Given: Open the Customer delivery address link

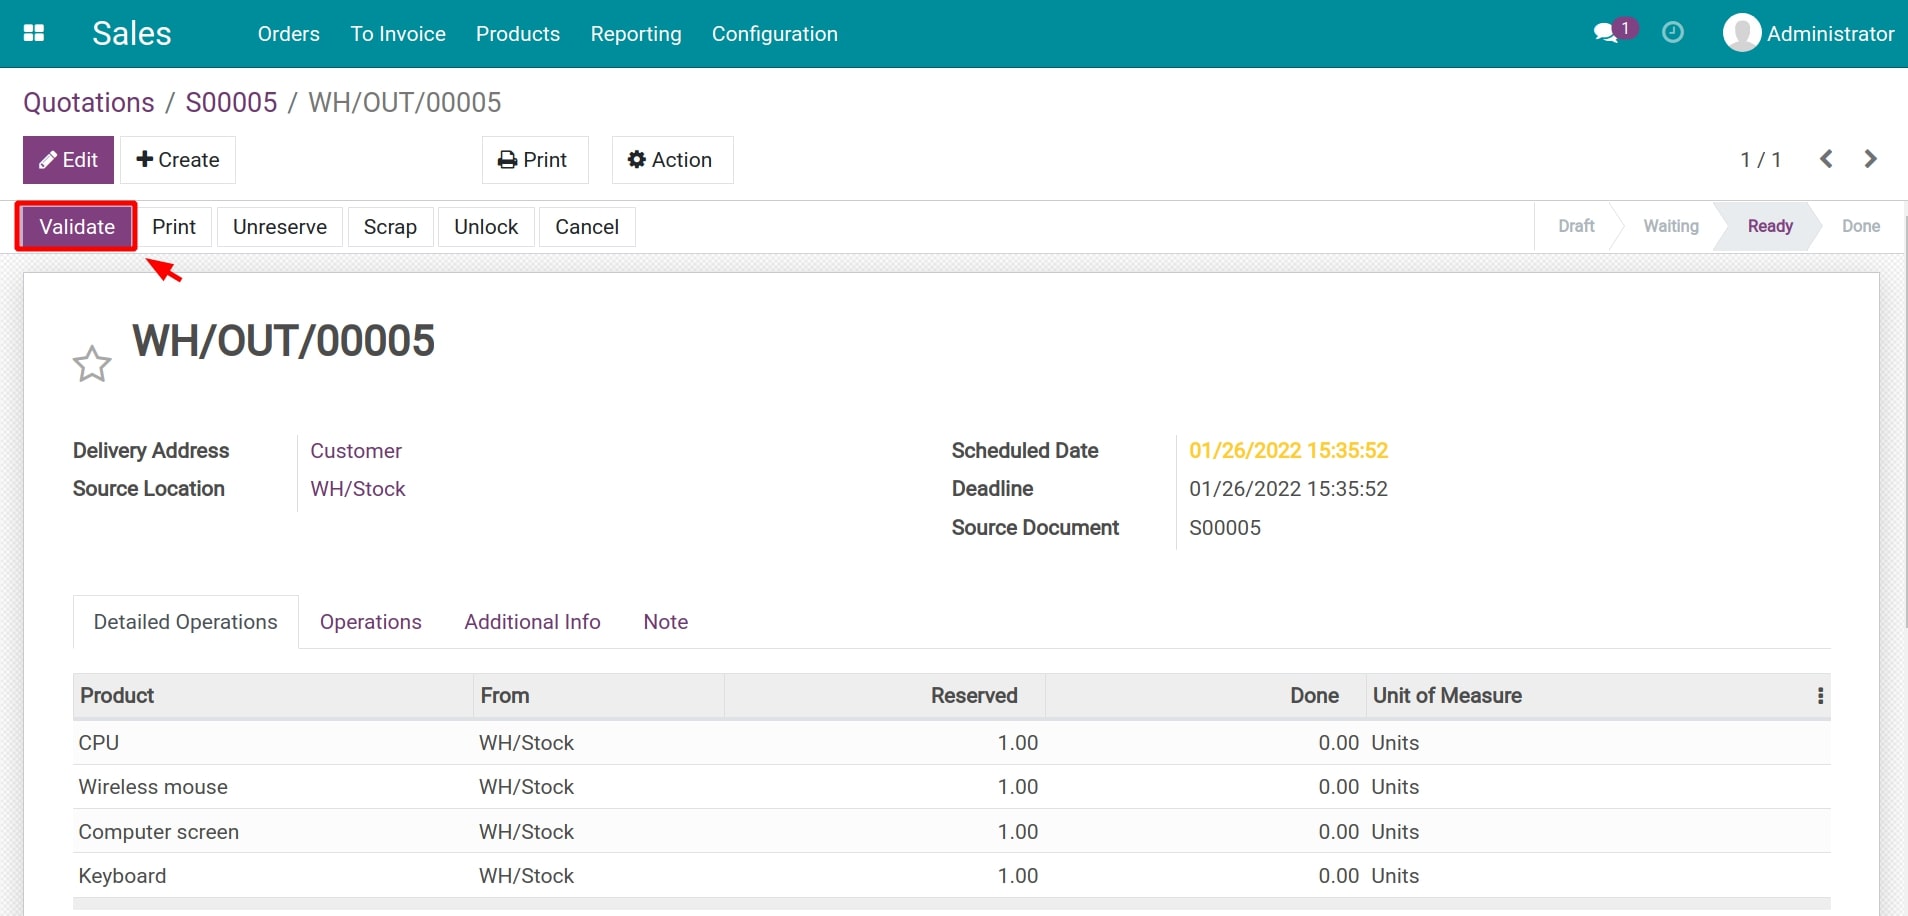Looking at the screenshot, I should click(356, 451).
